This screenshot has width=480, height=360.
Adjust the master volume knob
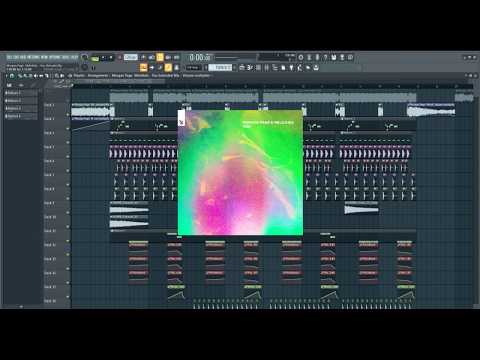coord(85,57)
